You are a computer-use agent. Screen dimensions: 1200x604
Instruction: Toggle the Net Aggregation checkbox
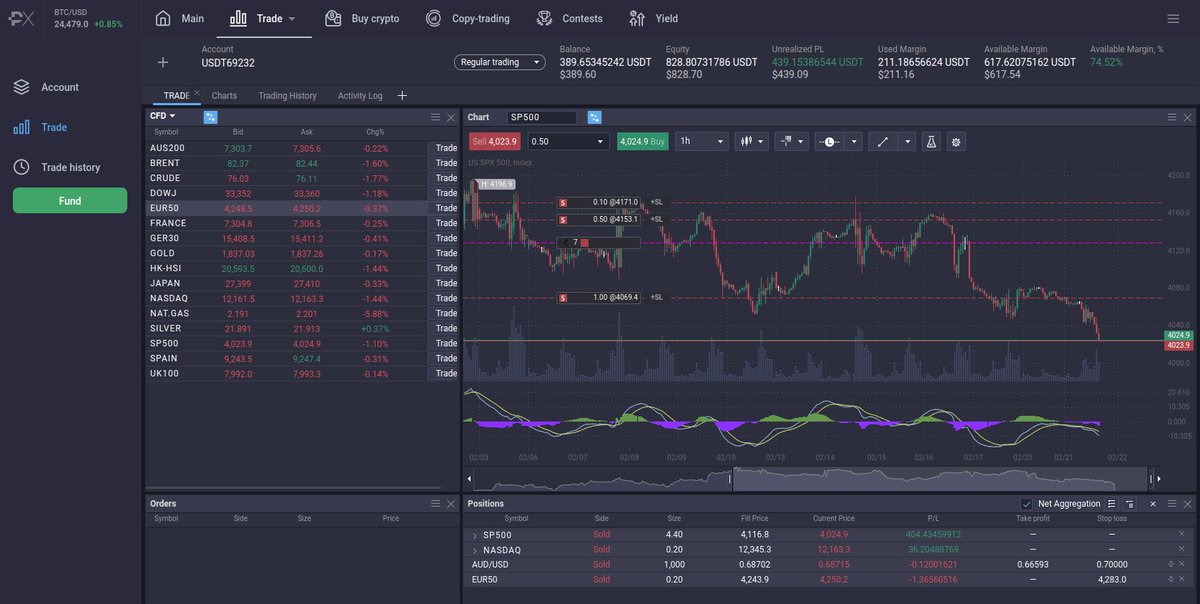[1026, 504]
